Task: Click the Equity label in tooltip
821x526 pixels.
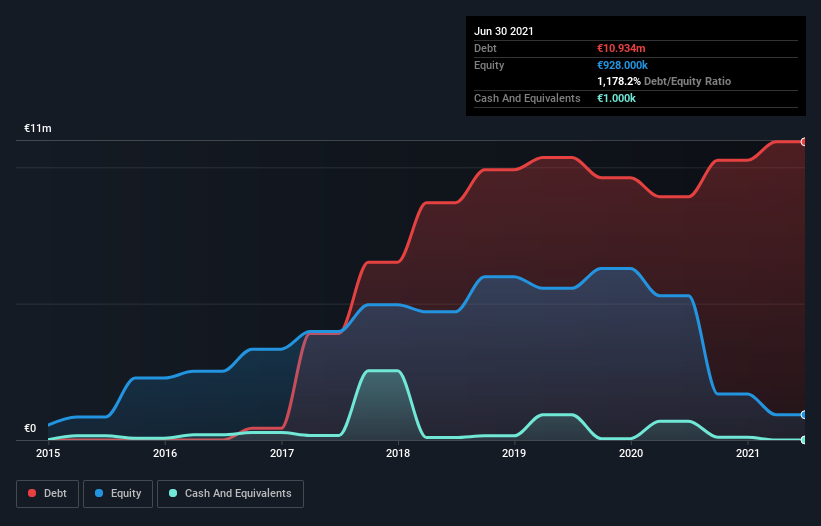Action: click(489, 65)
